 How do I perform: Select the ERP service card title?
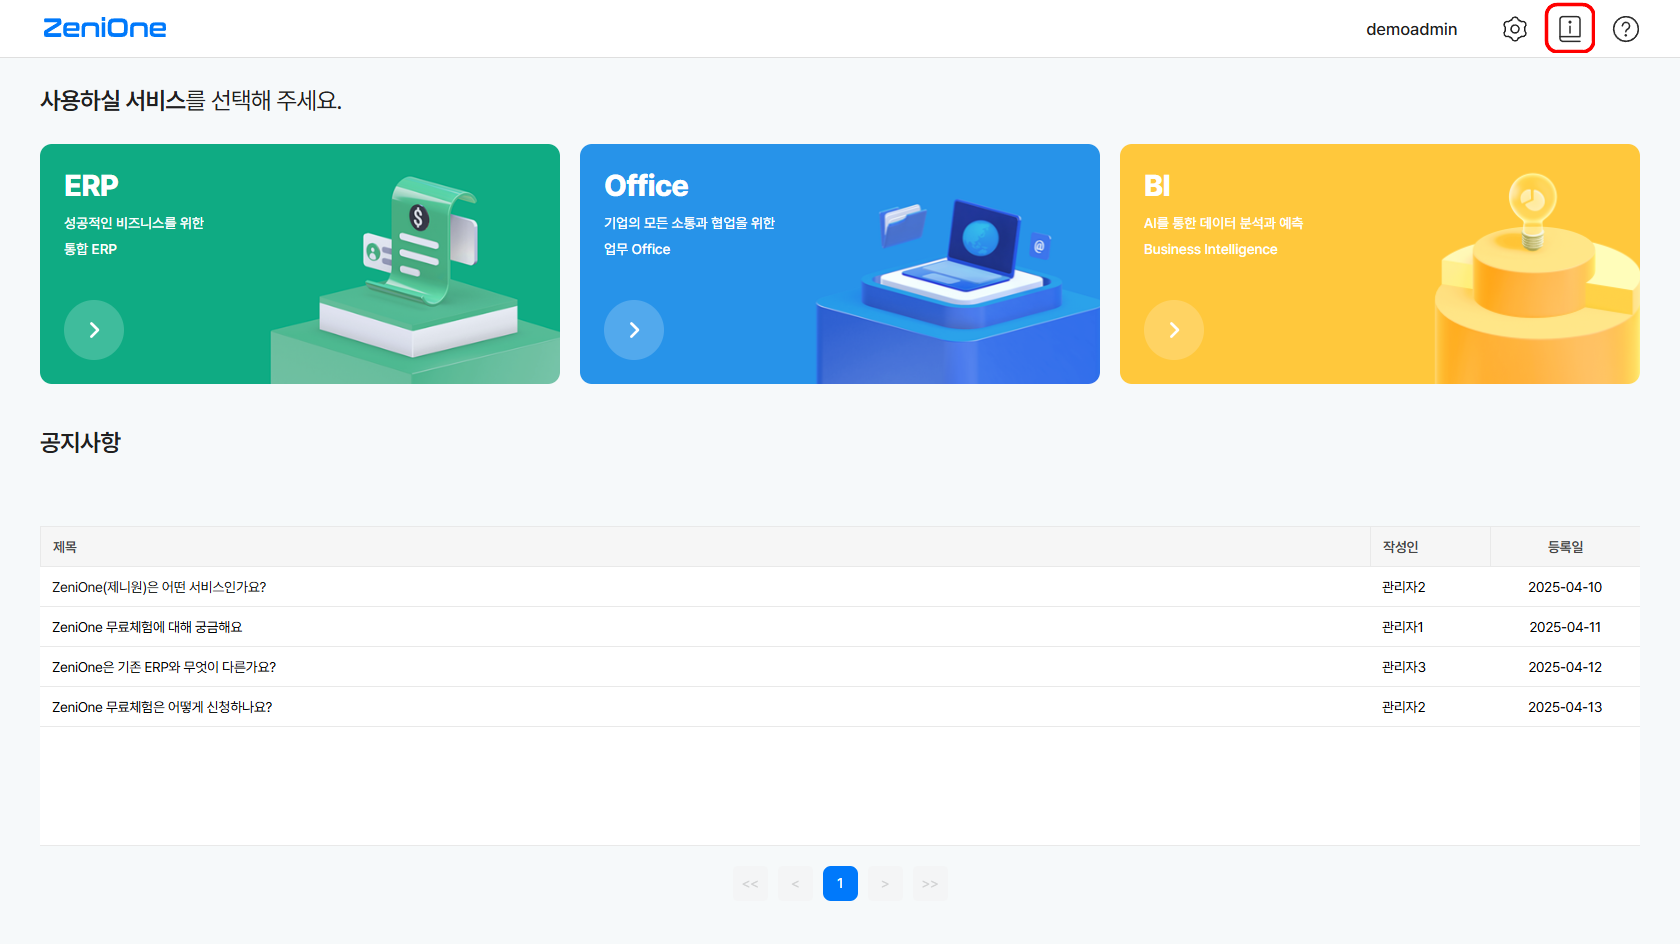[x=91, y=186]
